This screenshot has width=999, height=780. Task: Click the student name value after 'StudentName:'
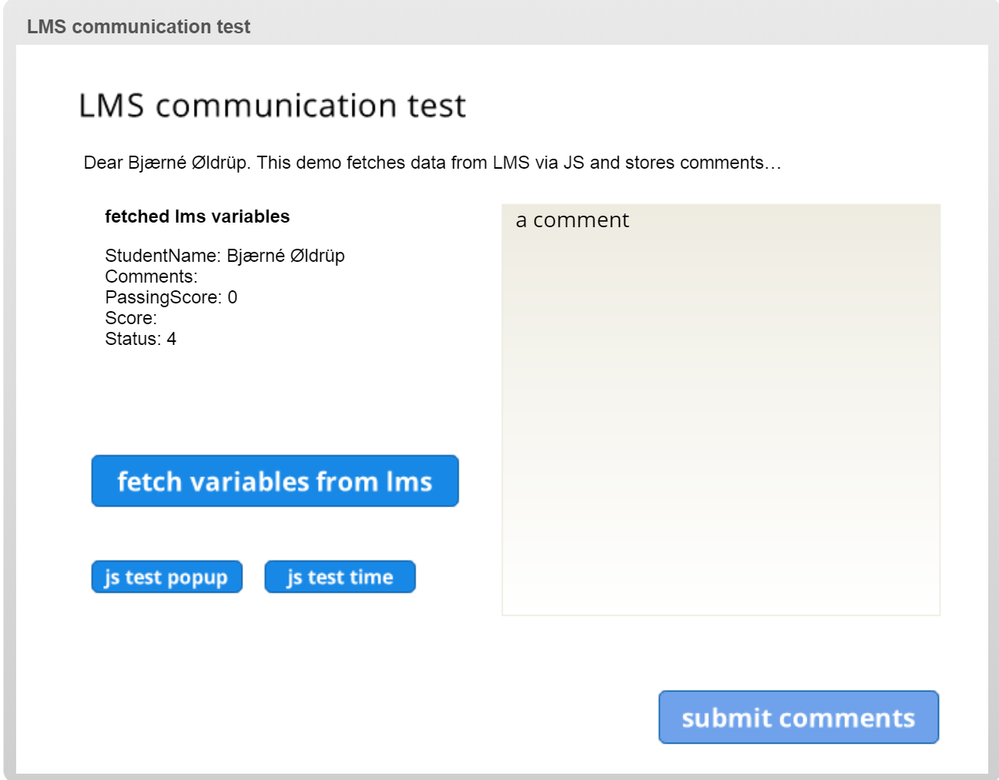click(285, 256)
